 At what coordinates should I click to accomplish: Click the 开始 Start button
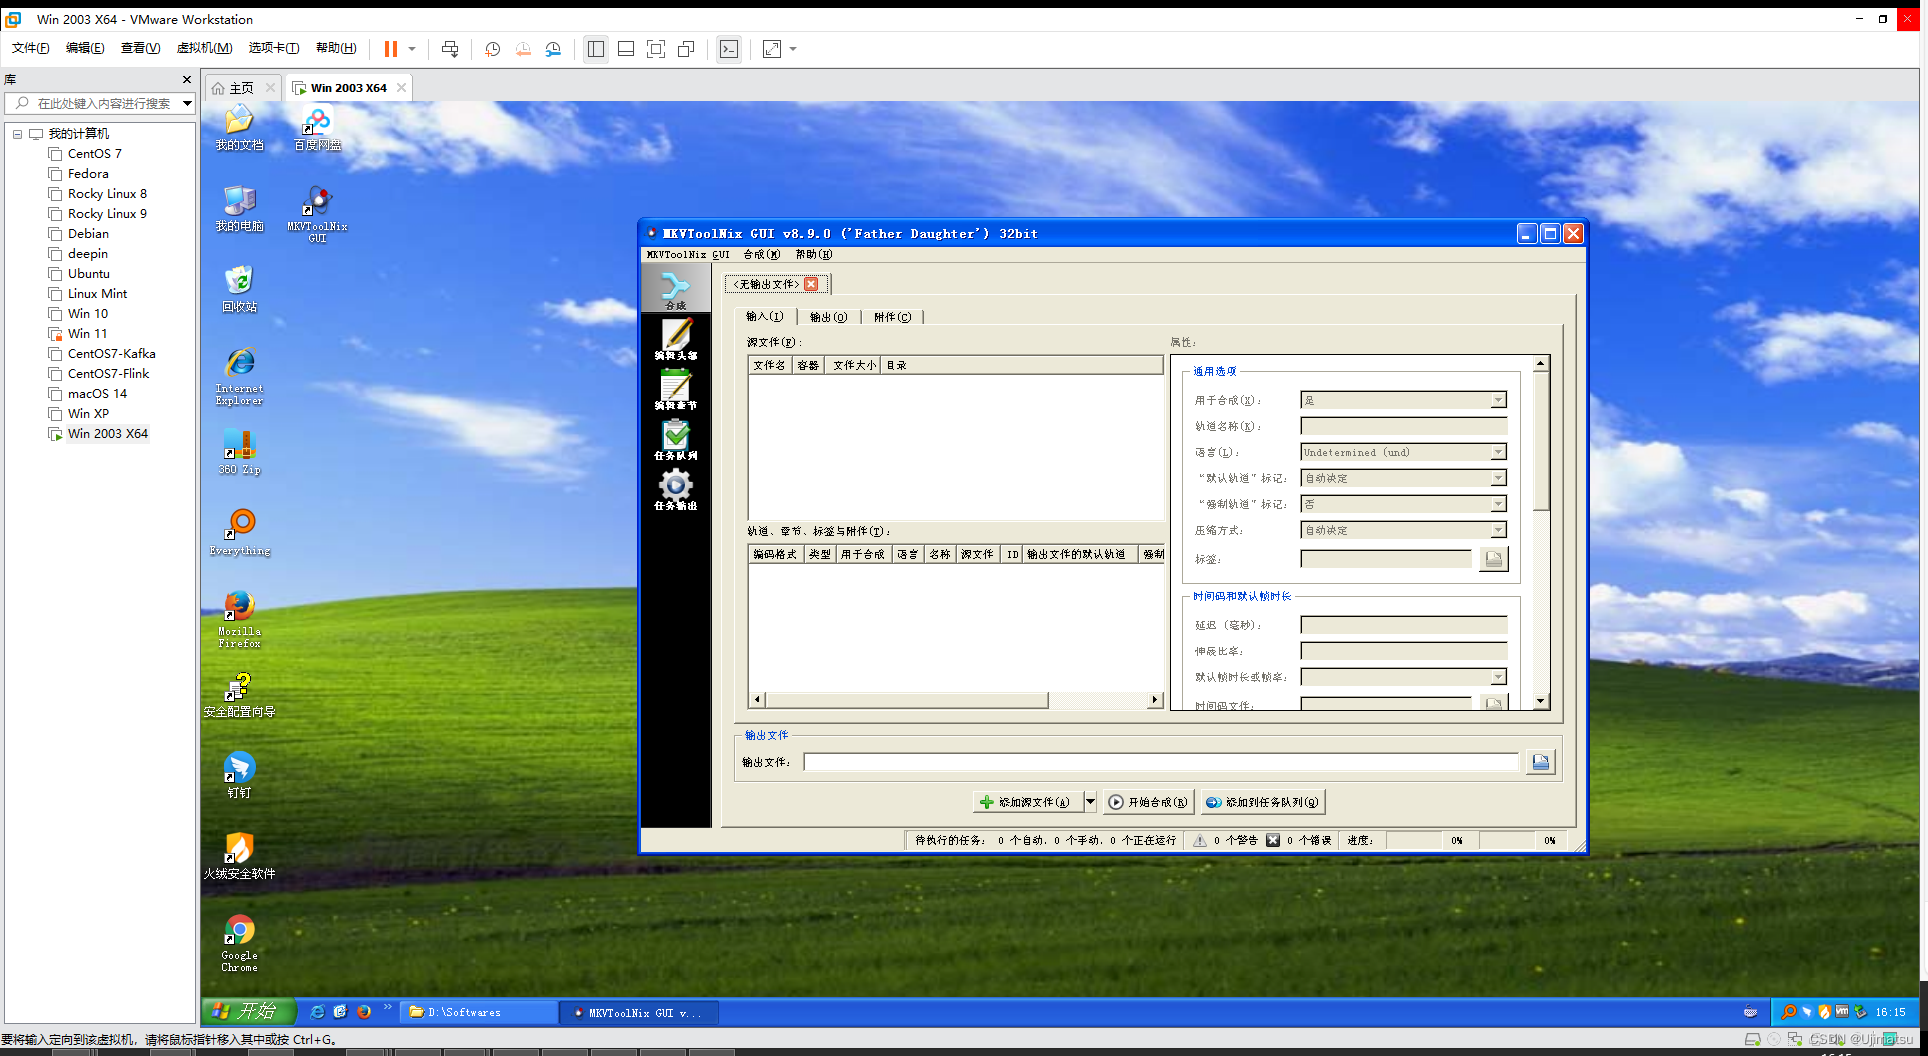coord(248,1011)
